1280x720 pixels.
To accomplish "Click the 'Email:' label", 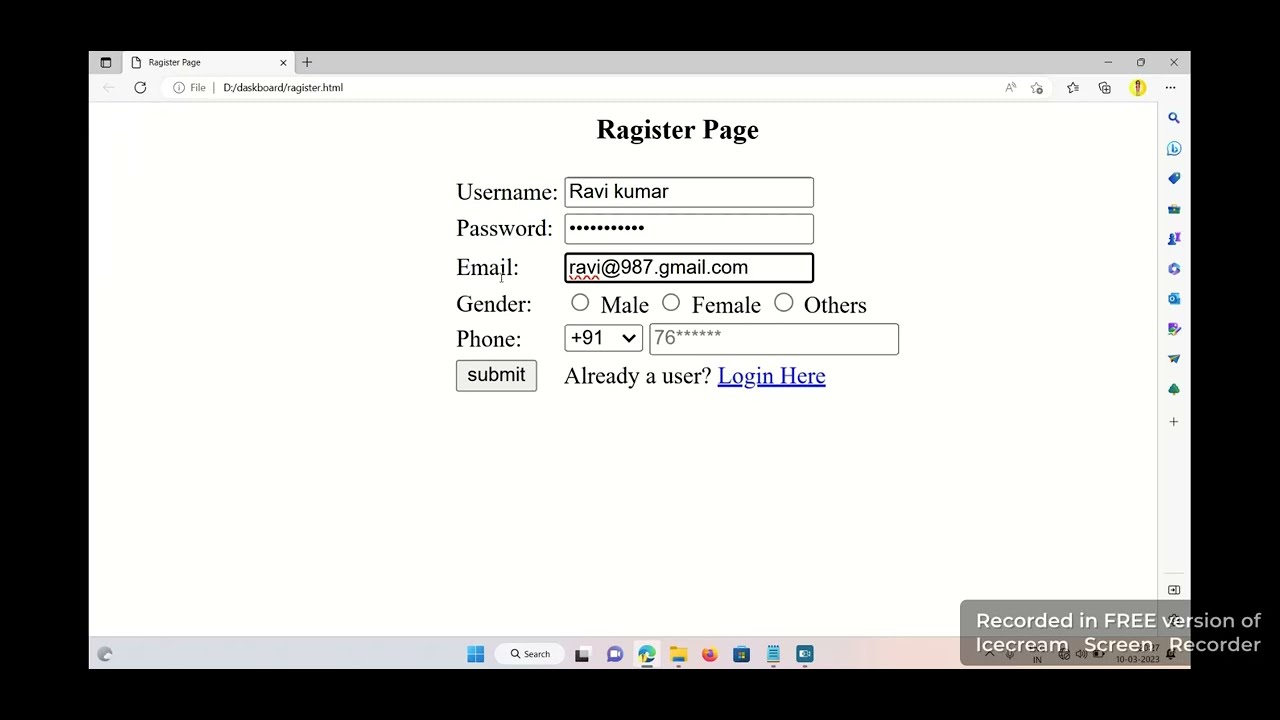I will (x=487, y=267).
